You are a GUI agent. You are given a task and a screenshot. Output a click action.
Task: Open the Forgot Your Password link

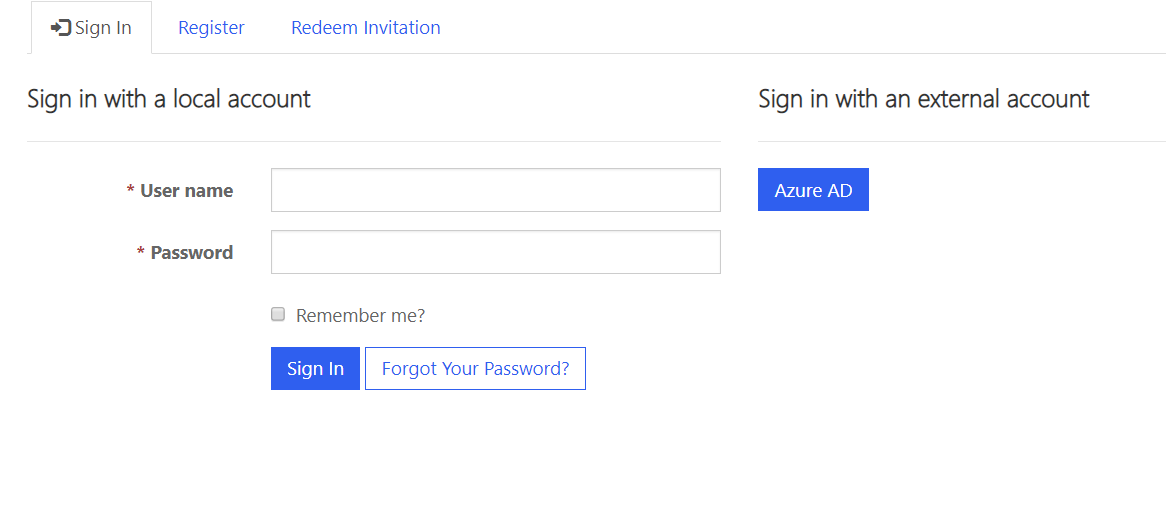click(475, 369)
